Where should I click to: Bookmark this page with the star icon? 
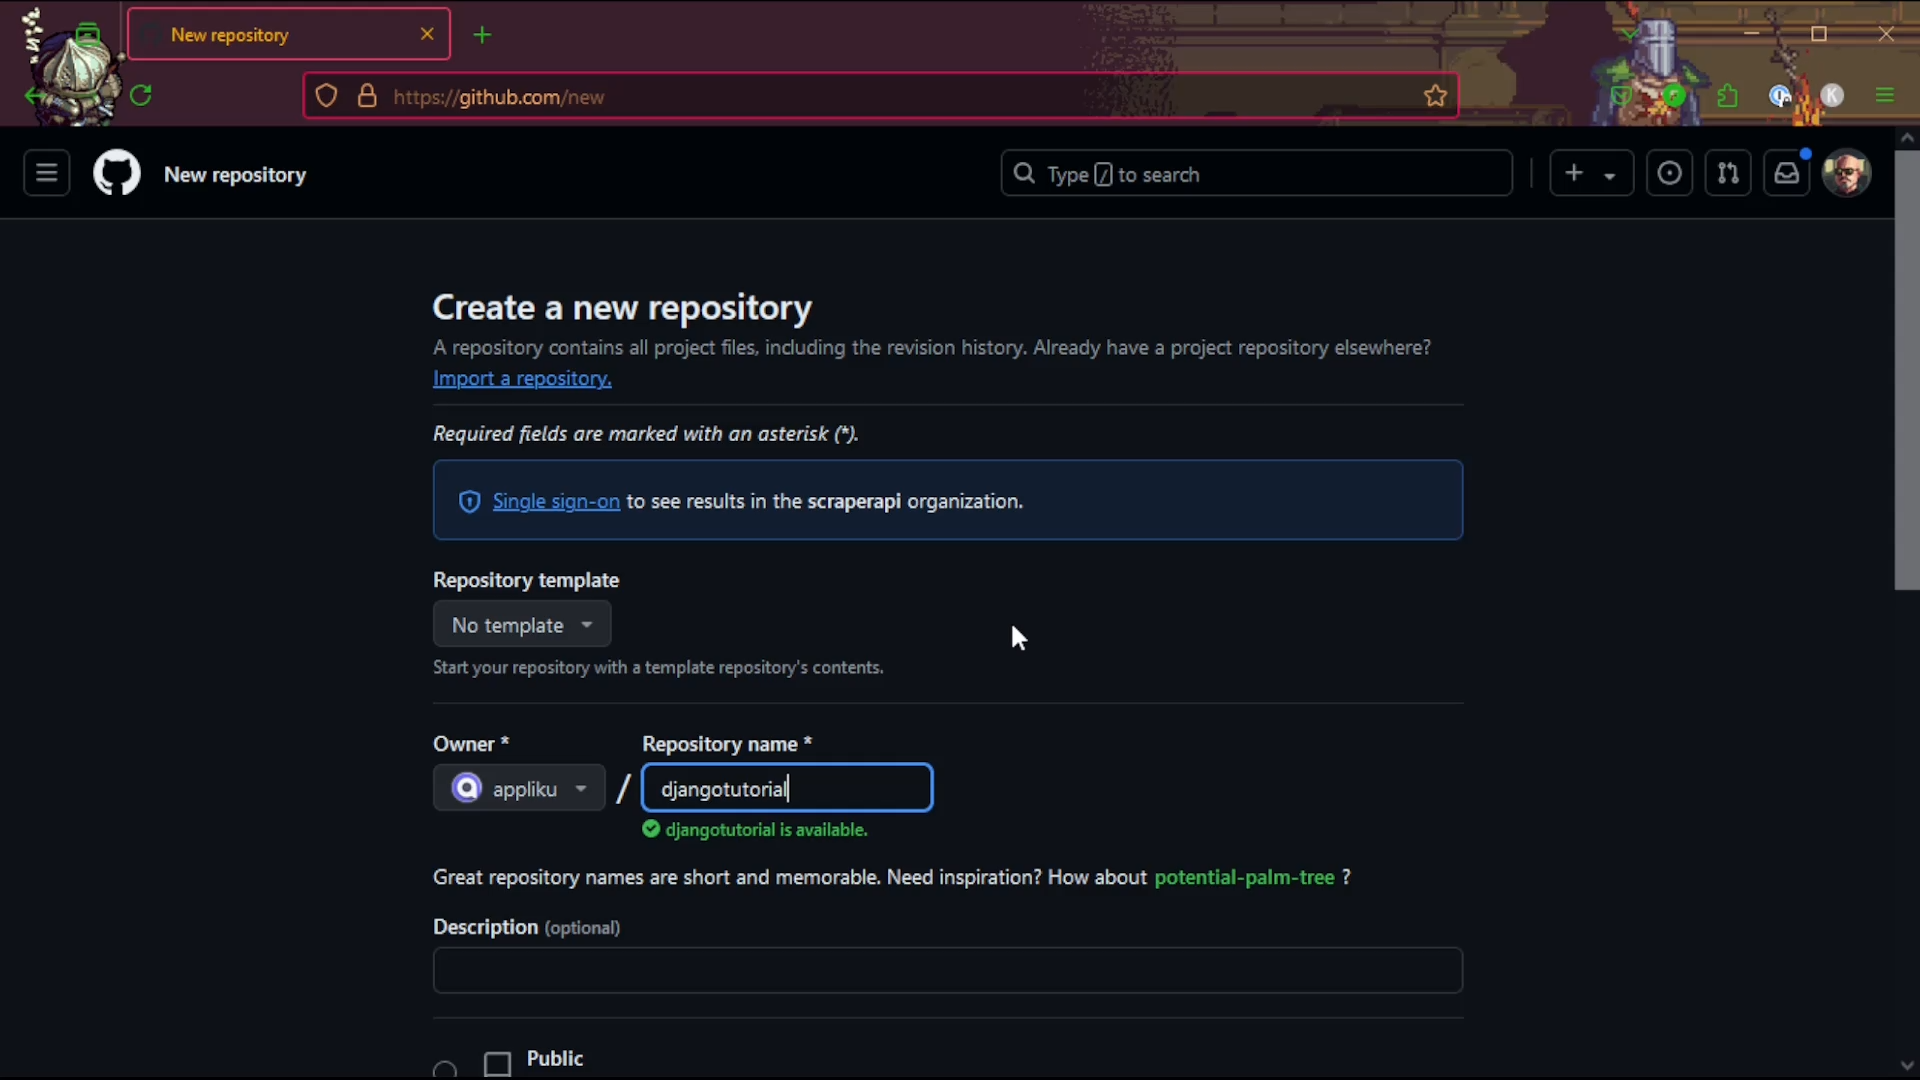coord(1434,96)
